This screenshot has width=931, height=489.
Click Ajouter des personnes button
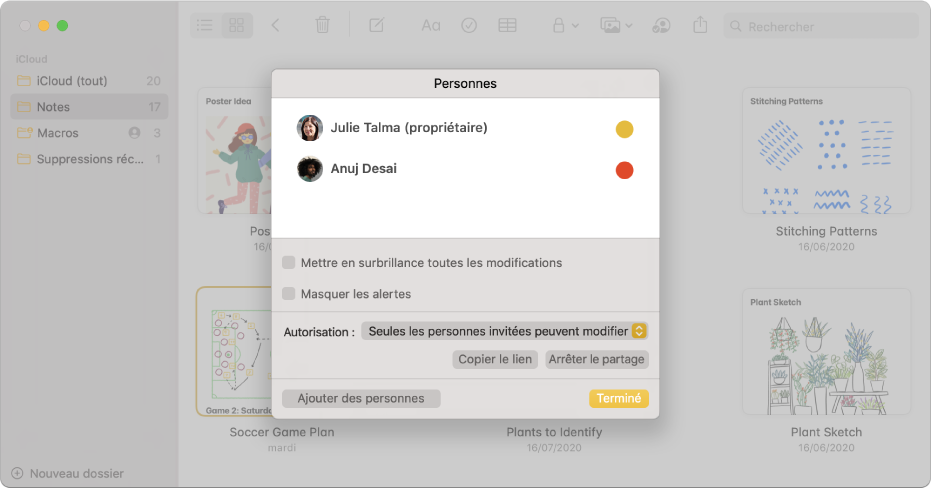coord(361,398)
